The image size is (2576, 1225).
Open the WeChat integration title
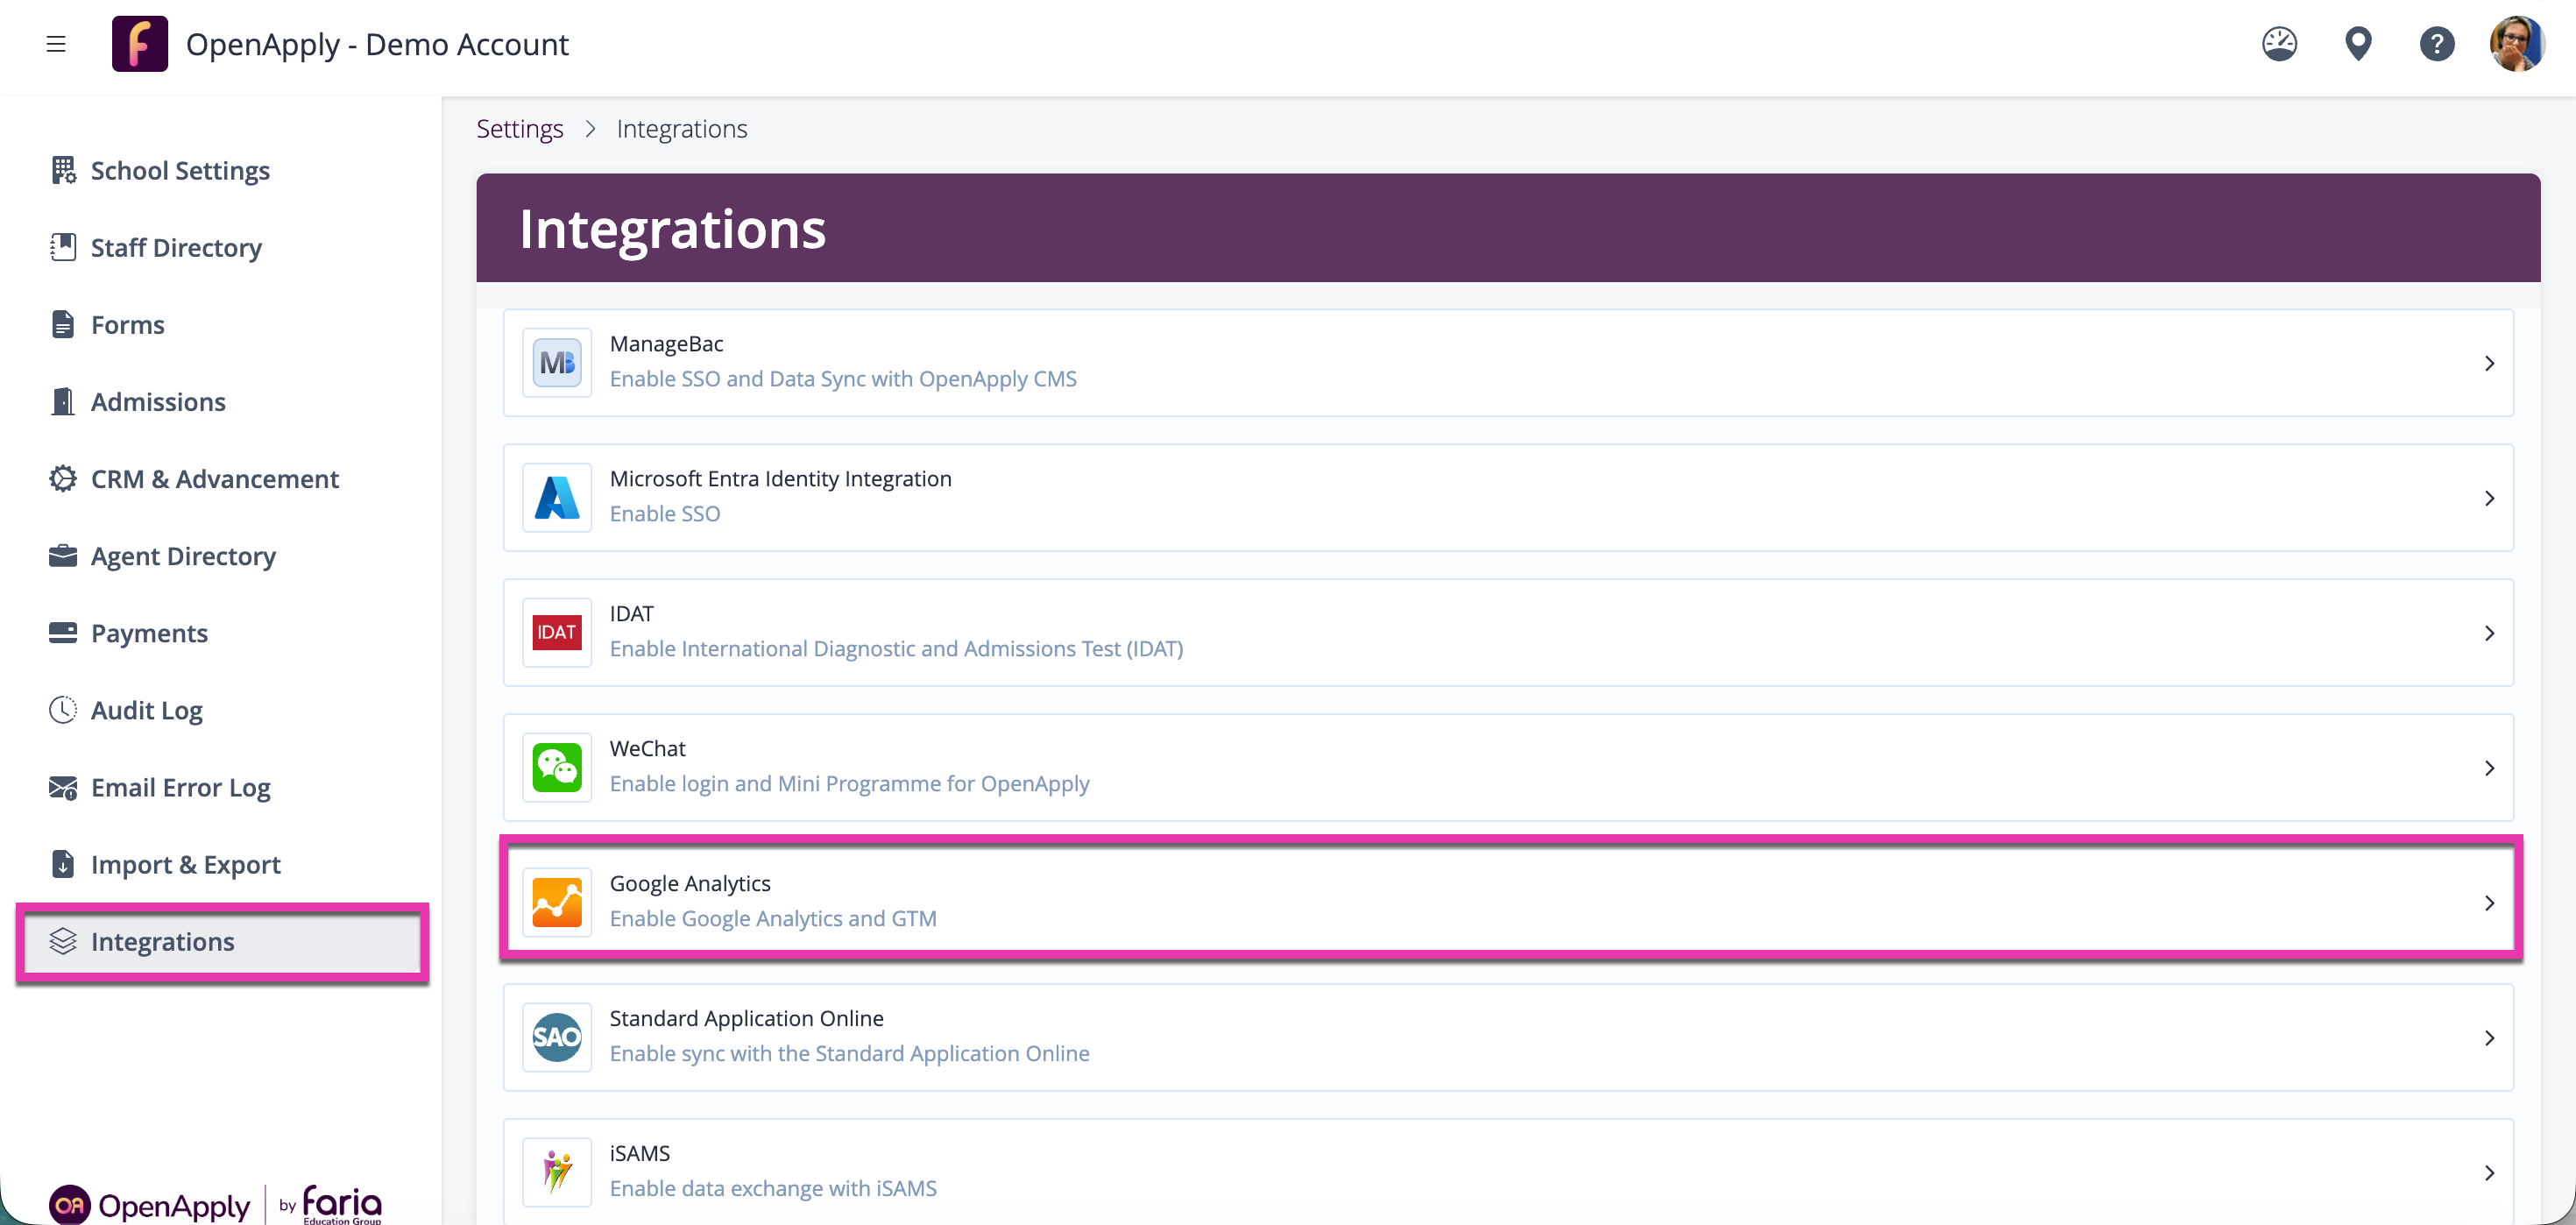point(647,748)
